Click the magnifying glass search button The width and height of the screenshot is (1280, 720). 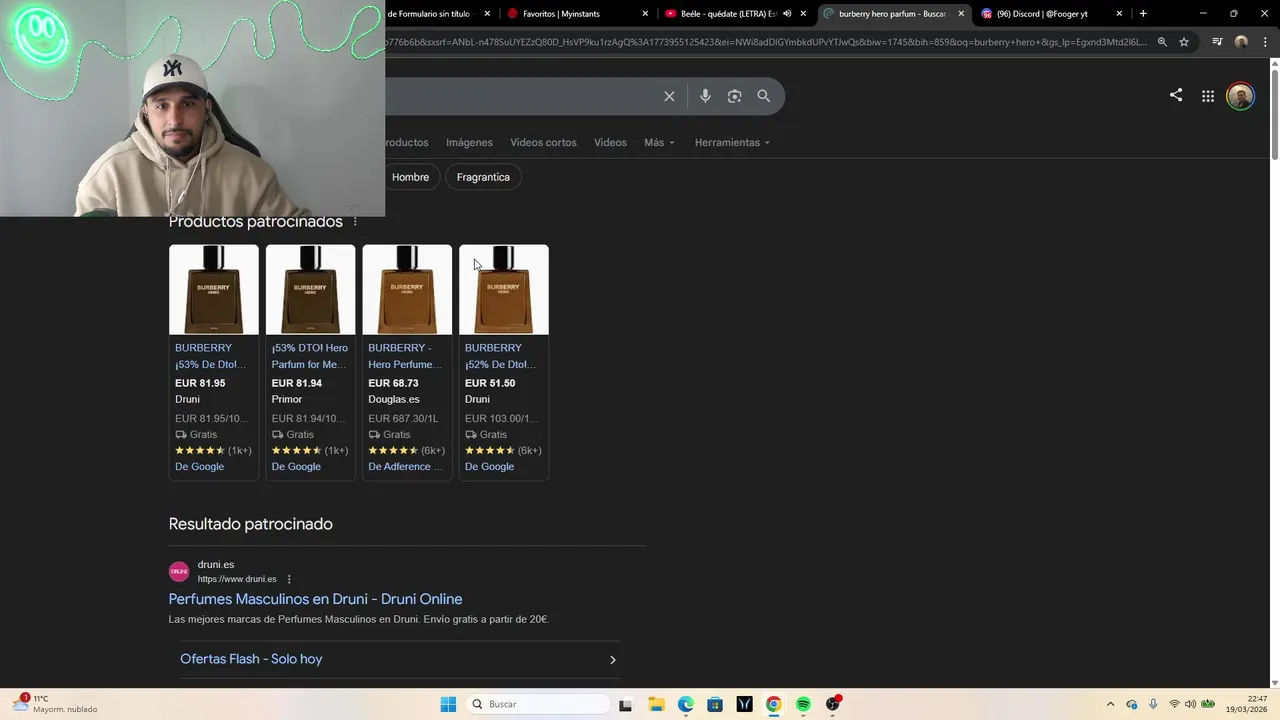click(x=764, y=96)
